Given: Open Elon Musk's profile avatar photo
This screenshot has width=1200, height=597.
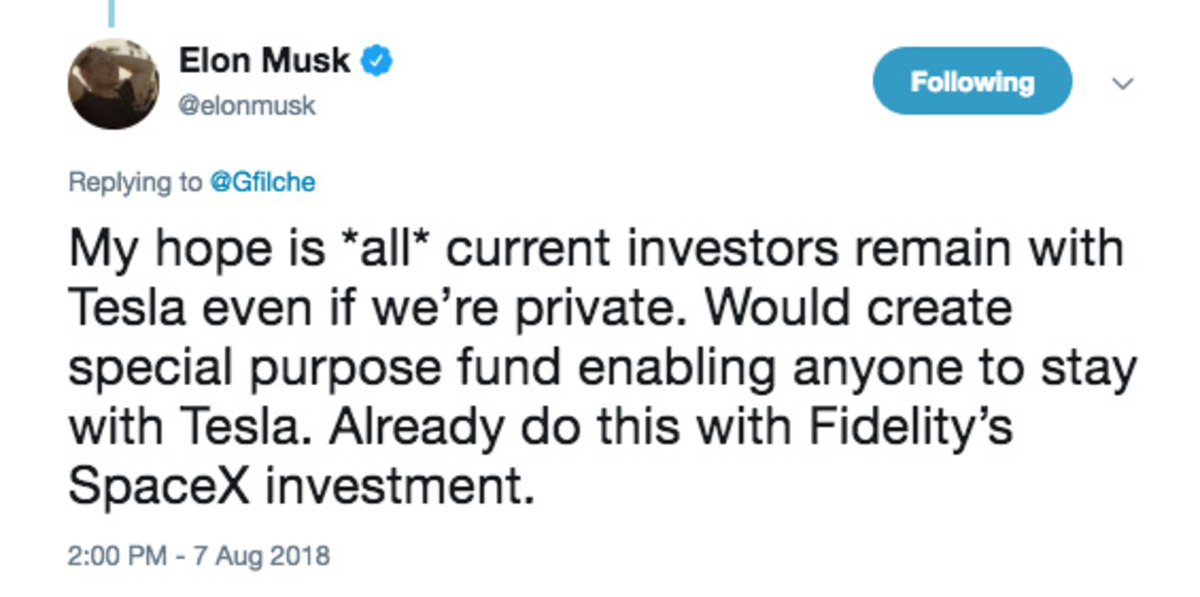Looking at the screenshot, I should click(x=112, y=84).
